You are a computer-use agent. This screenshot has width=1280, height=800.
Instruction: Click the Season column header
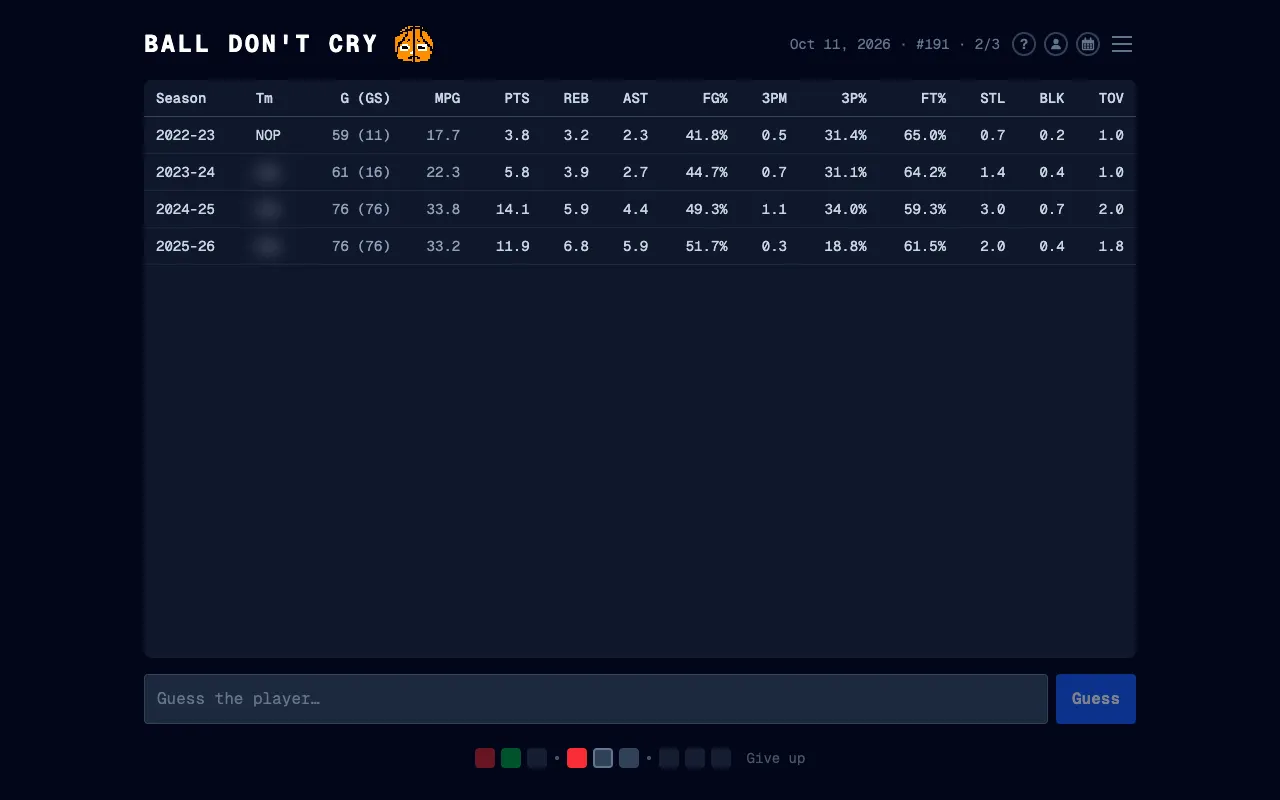click(181, 98)
